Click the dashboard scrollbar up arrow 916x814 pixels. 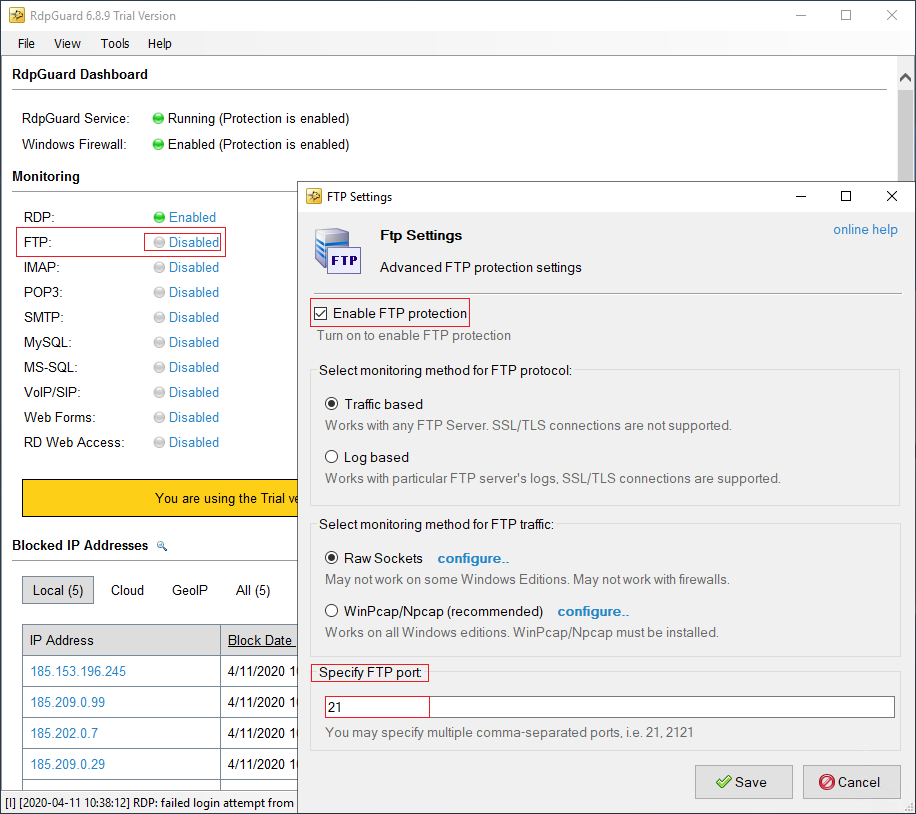905,77
